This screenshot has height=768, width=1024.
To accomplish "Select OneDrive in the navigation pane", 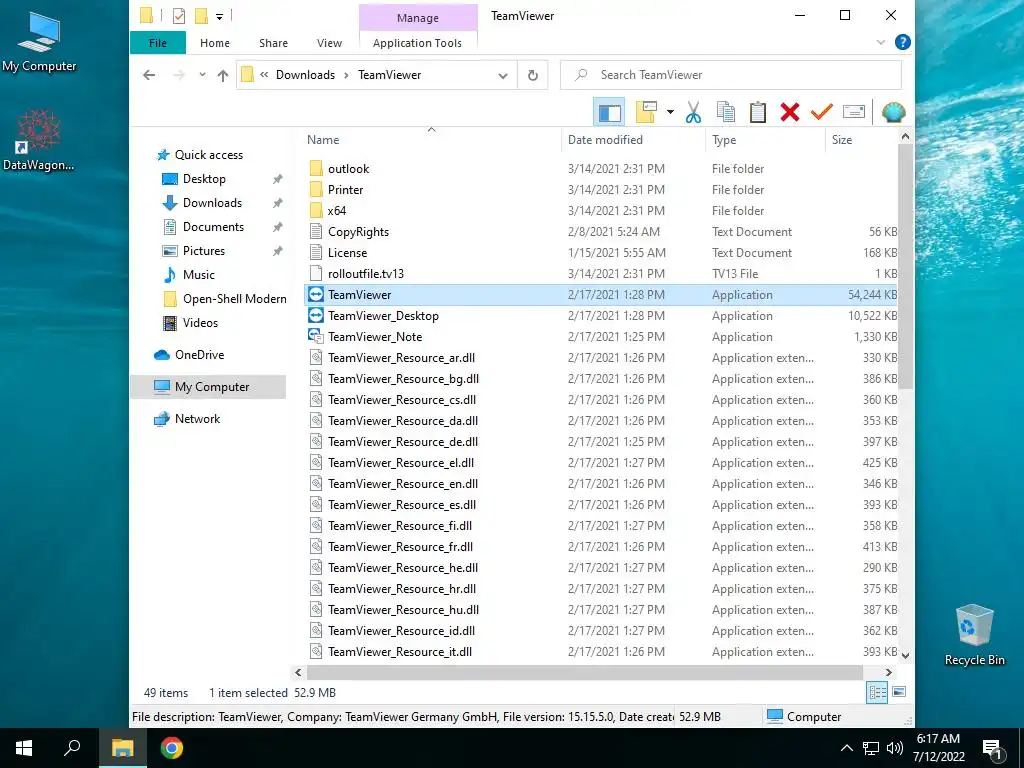I will click(x=199, y=355).
